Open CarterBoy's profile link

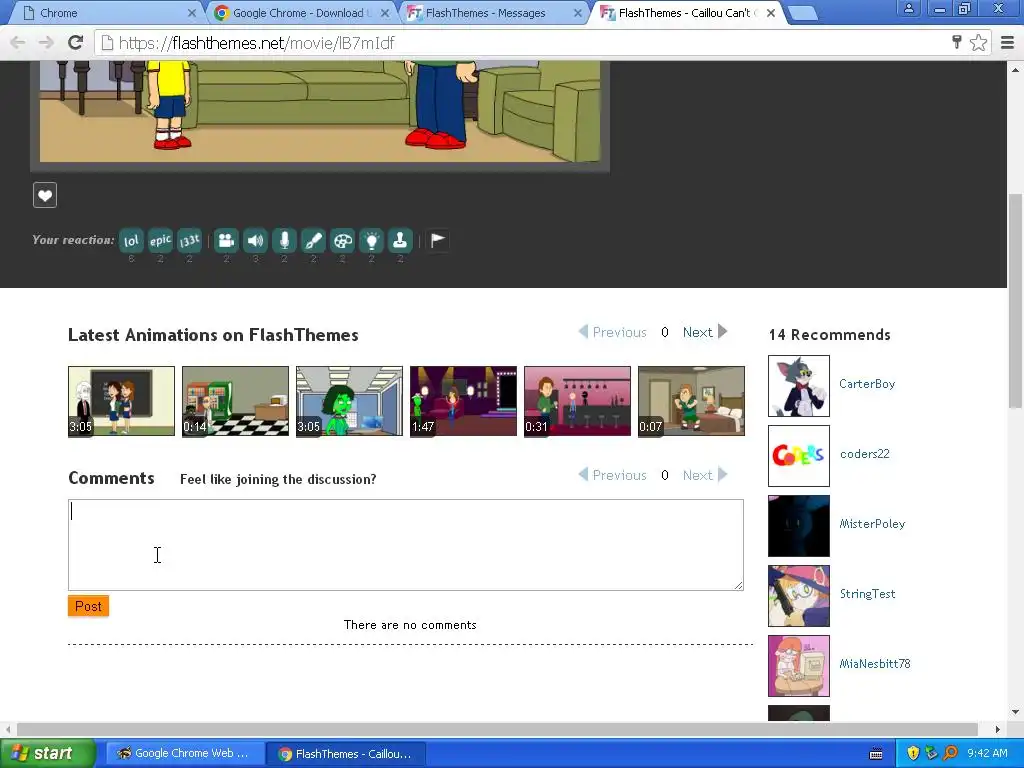867,384
